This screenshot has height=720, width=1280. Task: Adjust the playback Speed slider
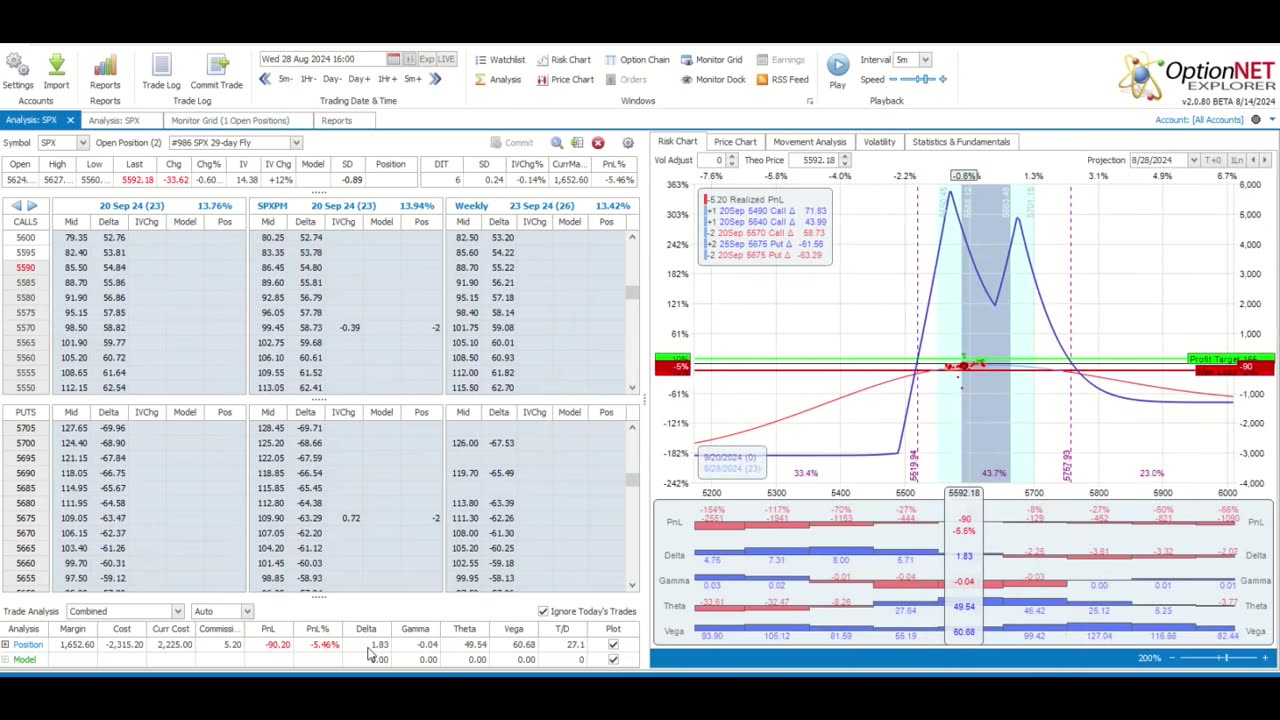coord(920,79)
